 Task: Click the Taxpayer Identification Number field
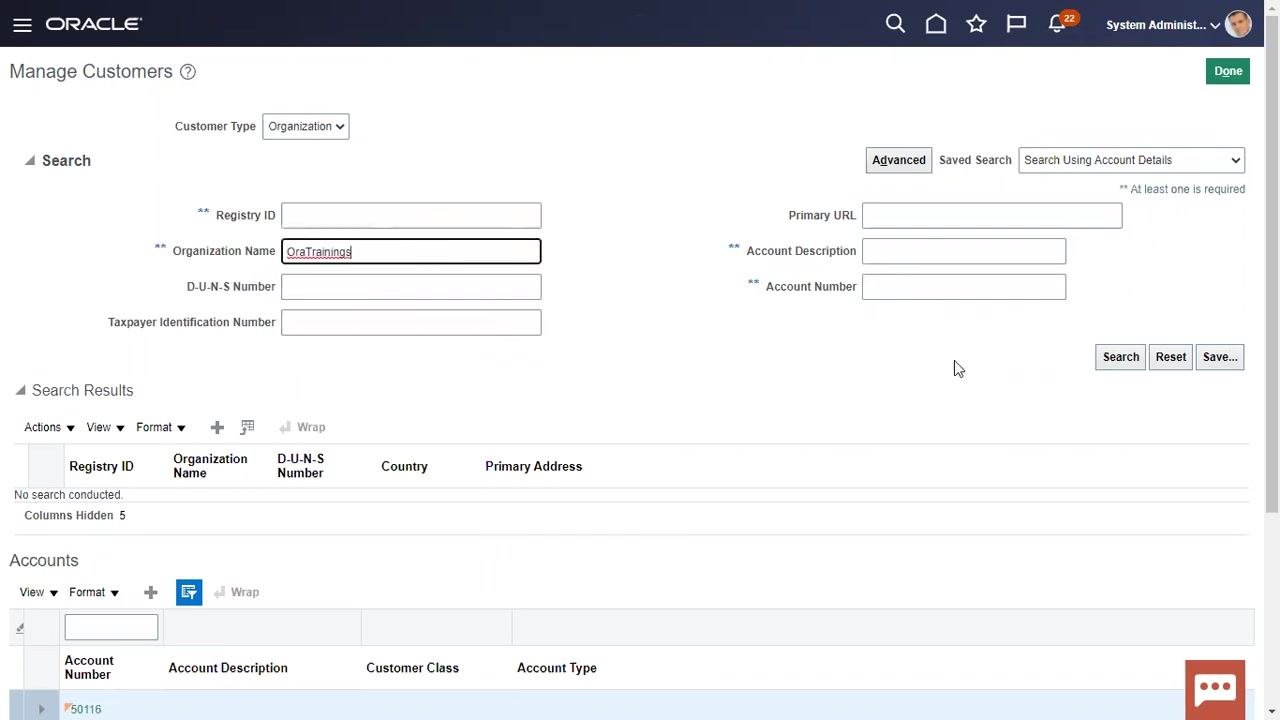point(411,322)
